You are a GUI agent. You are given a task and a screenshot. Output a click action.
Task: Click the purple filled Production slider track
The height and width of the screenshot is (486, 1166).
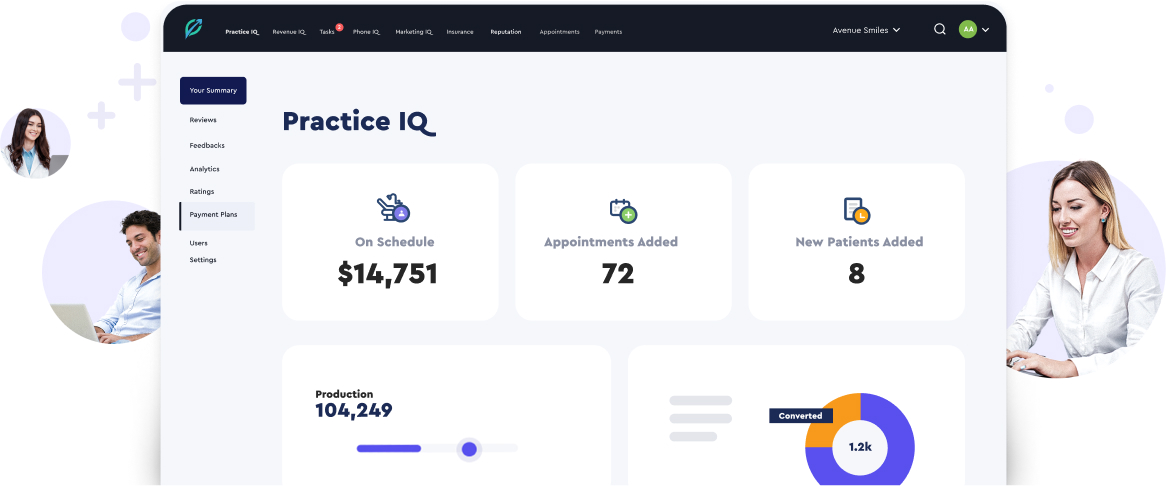tap(389, 449)
